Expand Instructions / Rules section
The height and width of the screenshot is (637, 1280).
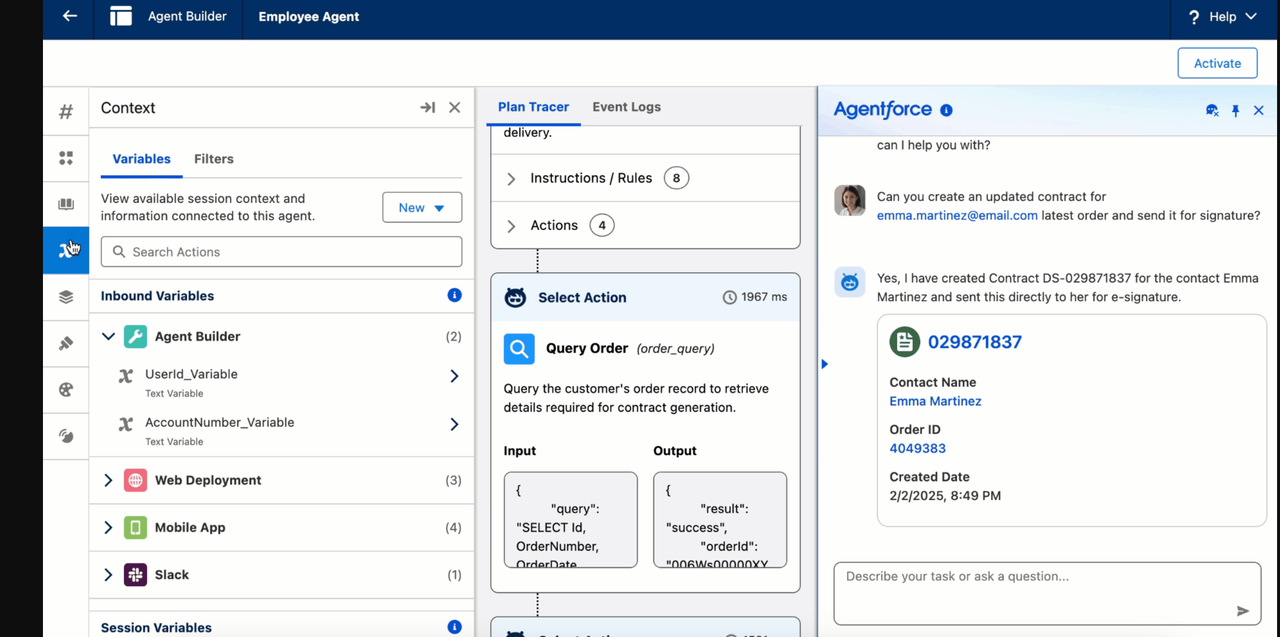pos(511,179)
